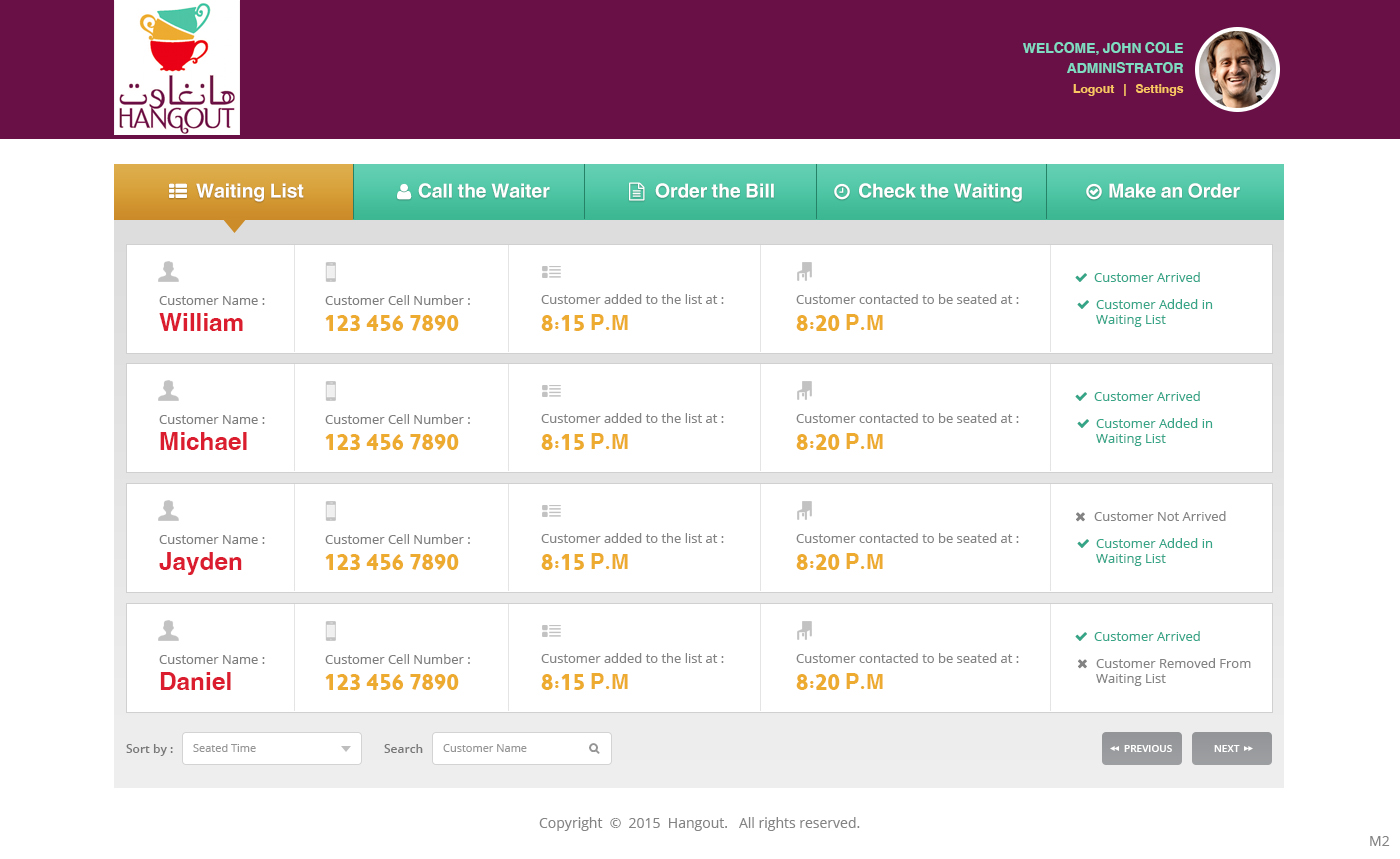Click the list icon in Jayden's row

[551, 511]
